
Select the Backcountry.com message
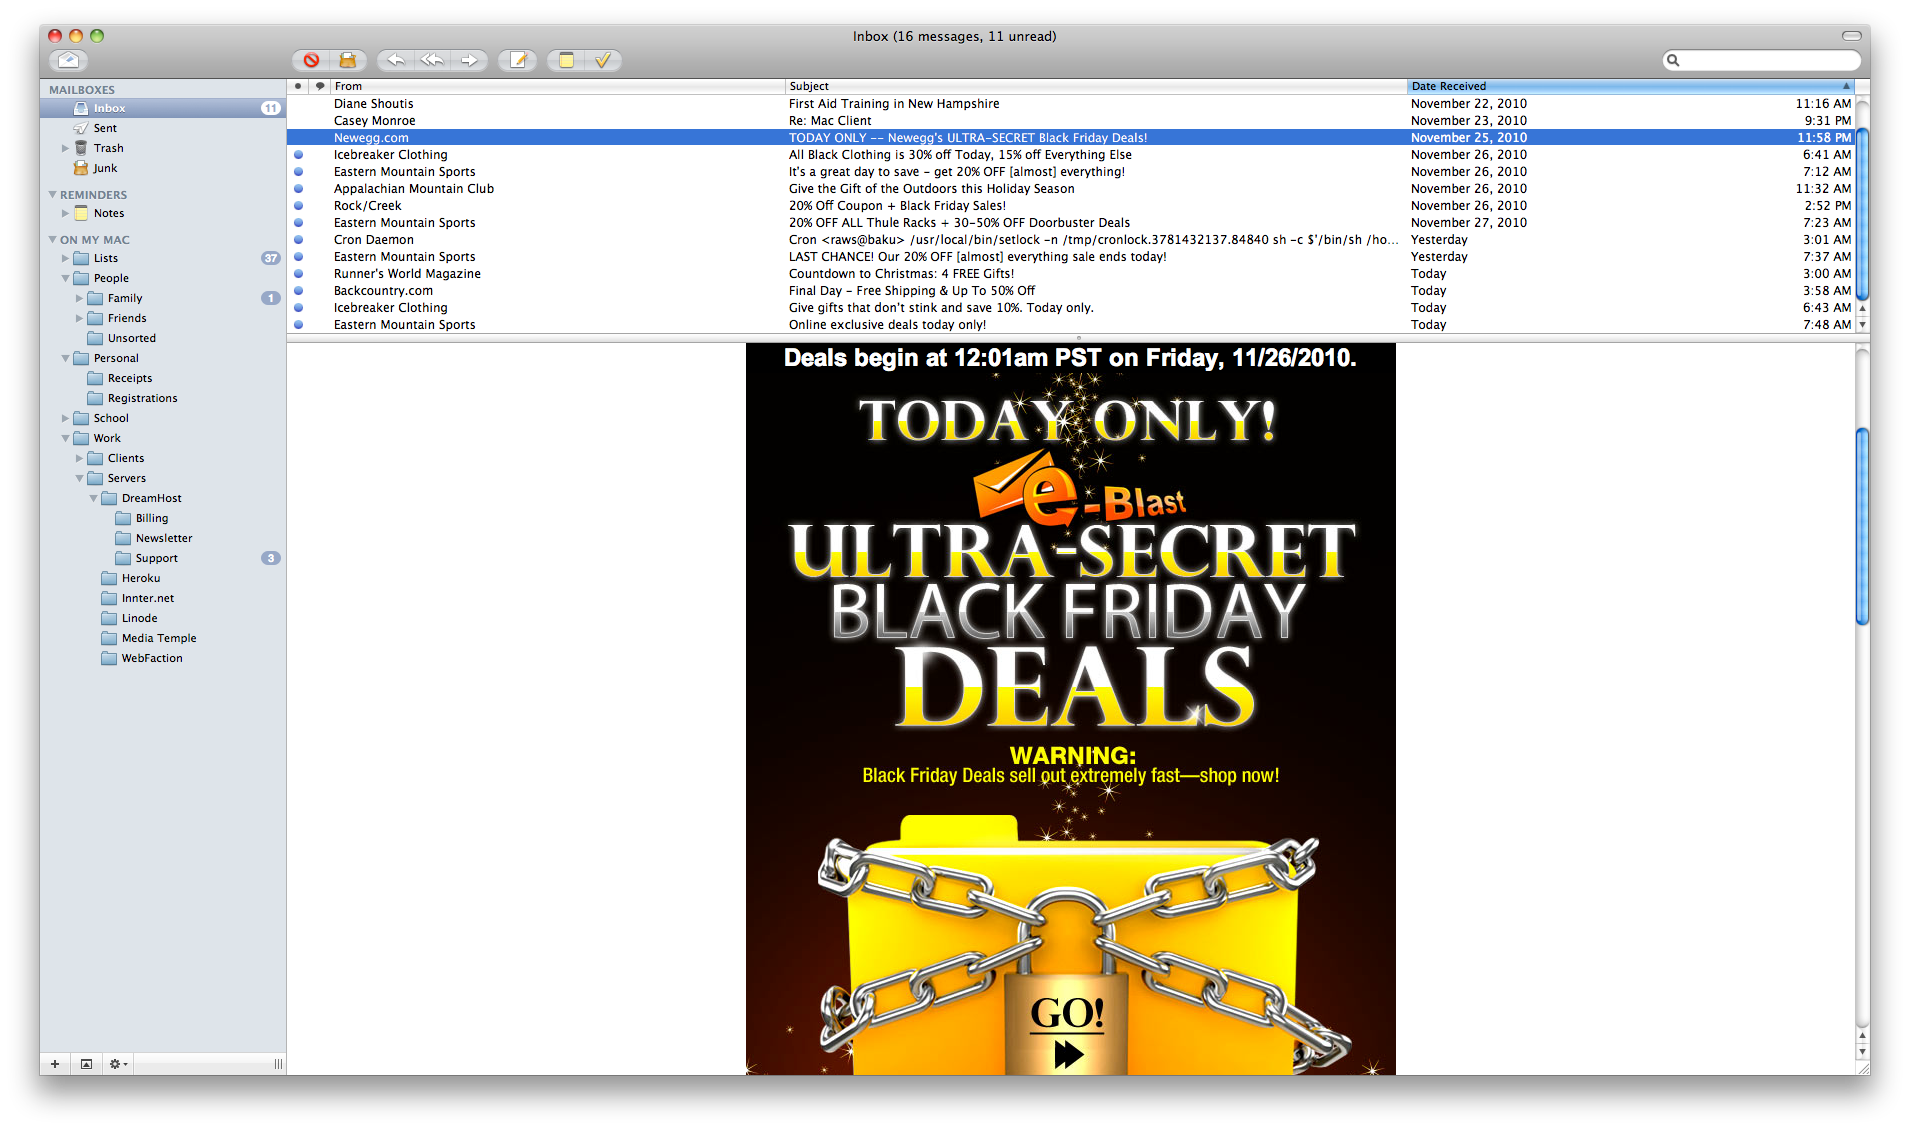(1071, 291)
